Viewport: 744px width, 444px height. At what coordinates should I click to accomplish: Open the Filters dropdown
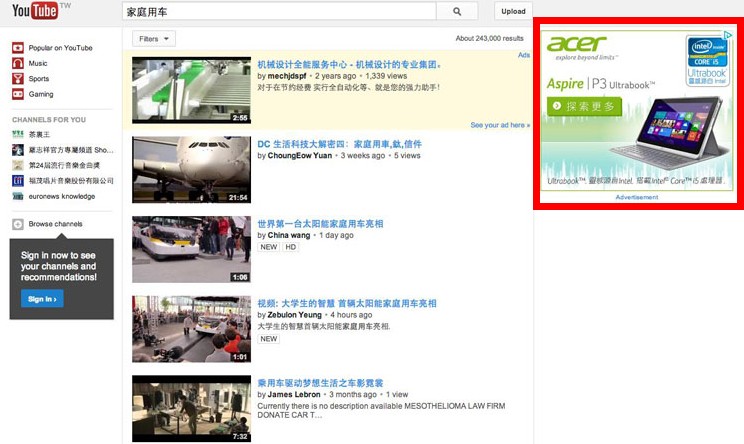tap(154, 39)
